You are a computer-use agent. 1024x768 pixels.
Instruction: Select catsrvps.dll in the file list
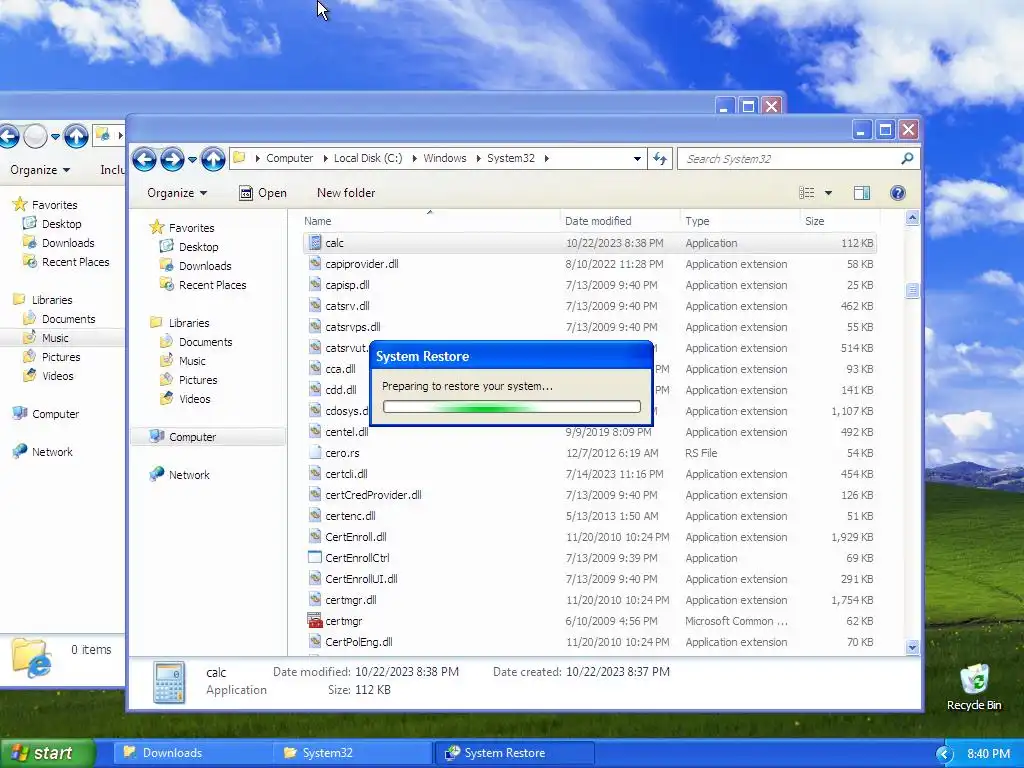click(353, 327)
